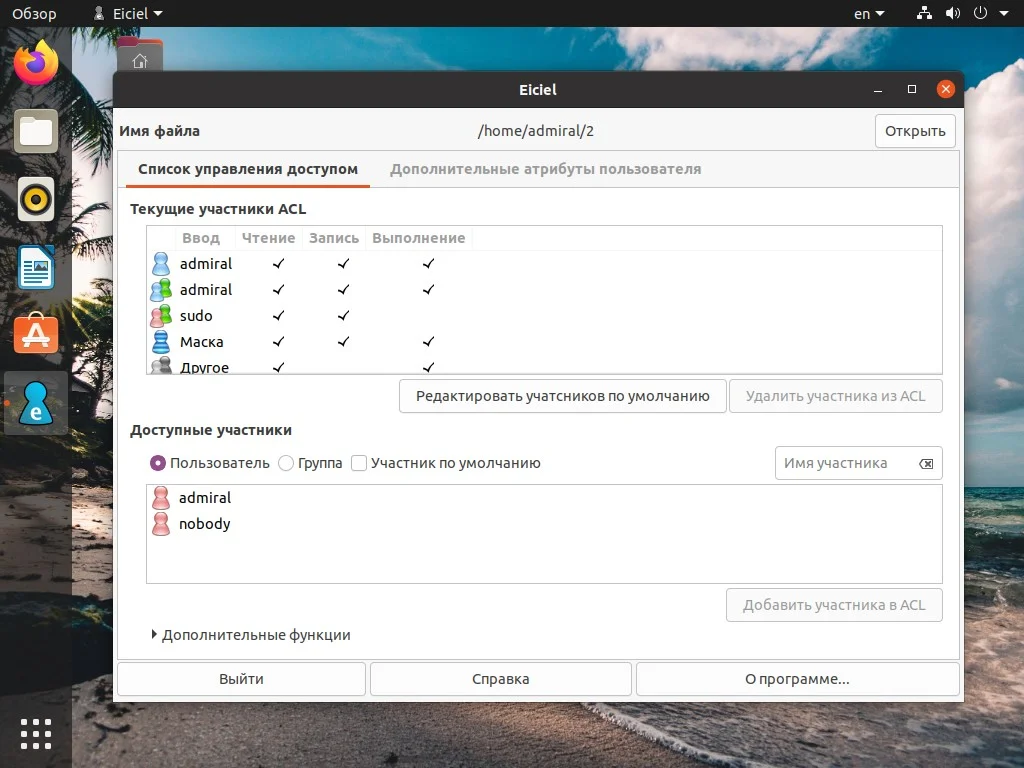Open the en language dropdown
The height and width of the screenshot is (768, 1024).
pyautogui.click(x=864, y=13)
